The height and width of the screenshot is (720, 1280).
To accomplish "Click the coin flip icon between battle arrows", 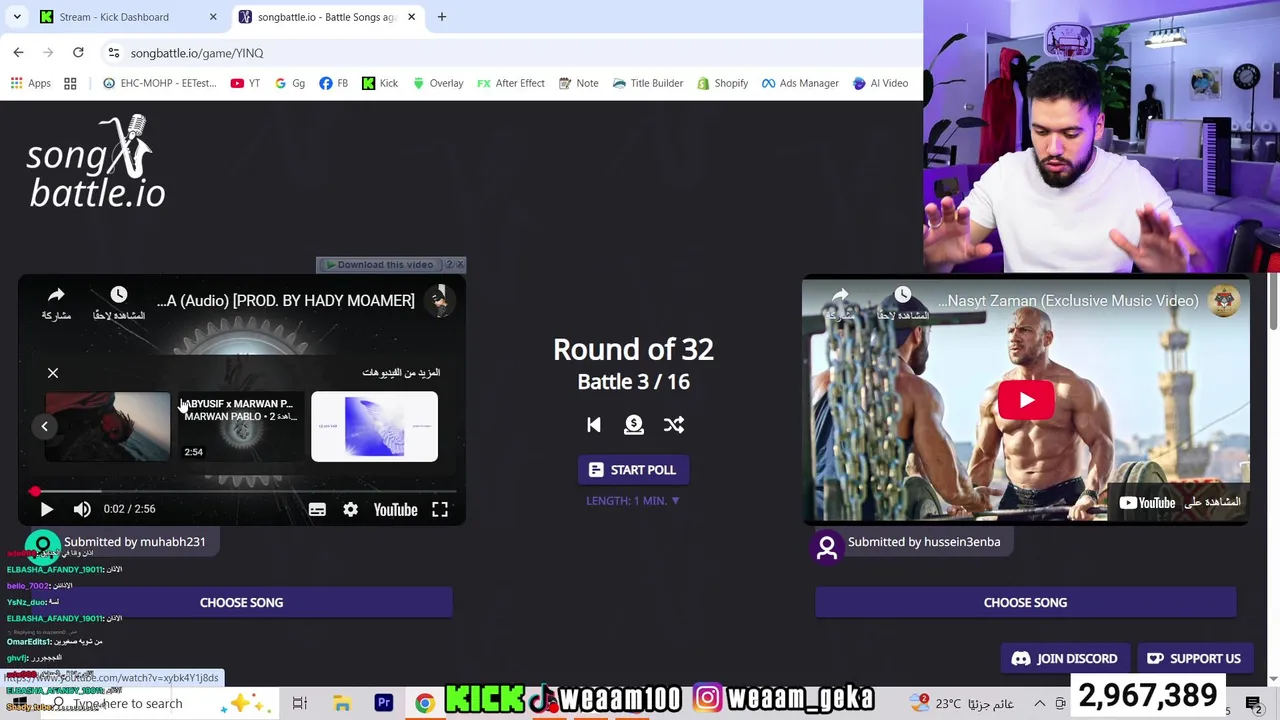I will coord(634,425).
